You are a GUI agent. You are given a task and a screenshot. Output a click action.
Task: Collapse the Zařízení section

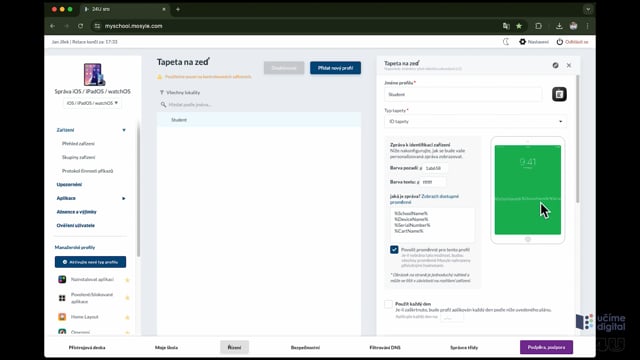124,130
